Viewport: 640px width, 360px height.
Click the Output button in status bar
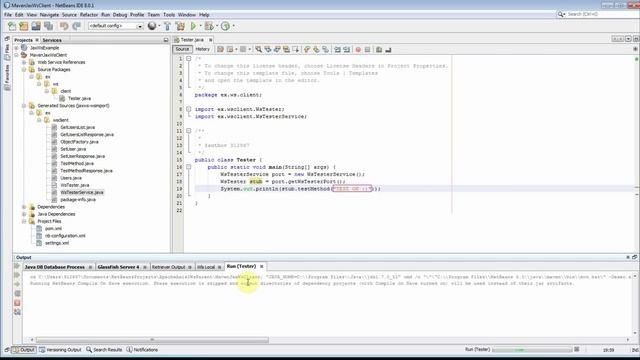24,350
